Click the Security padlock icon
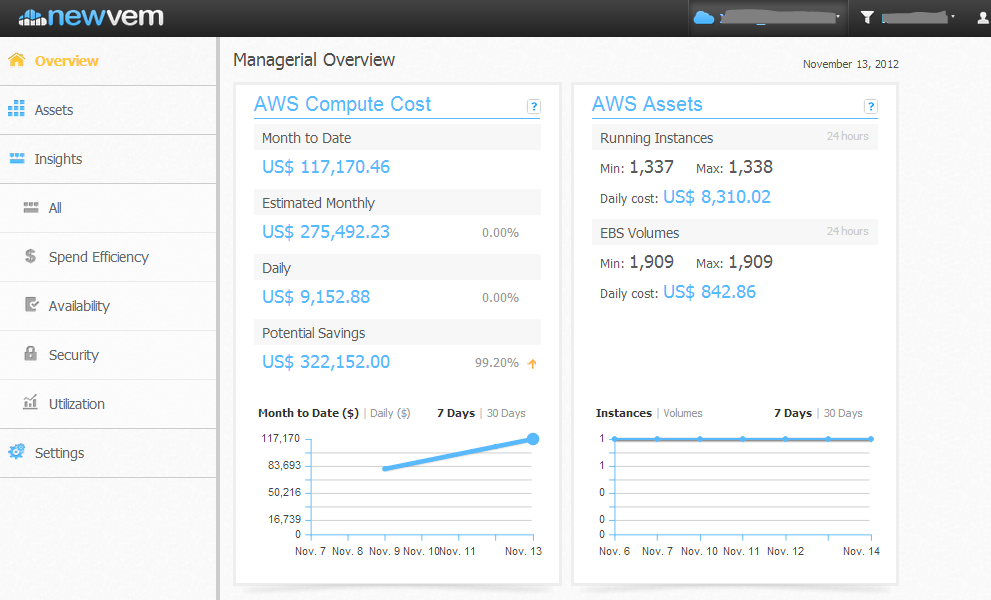 click(x=30, y=354)
